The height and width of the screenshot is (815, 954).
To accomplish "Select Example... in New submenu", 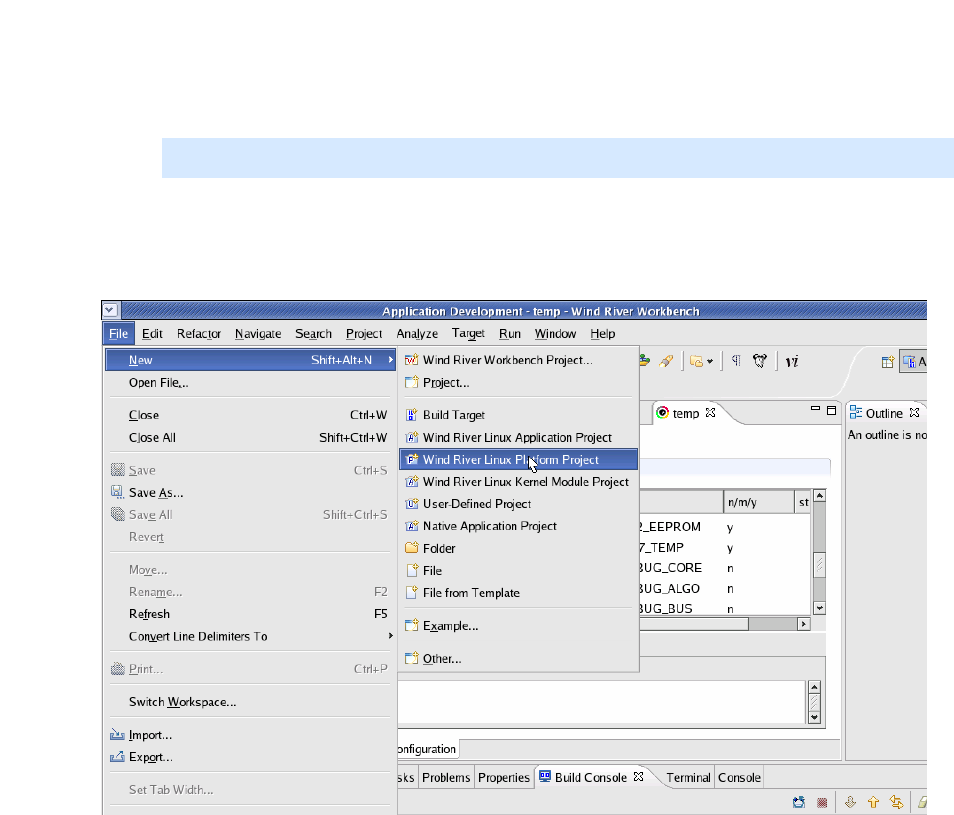I will (518, 626).
